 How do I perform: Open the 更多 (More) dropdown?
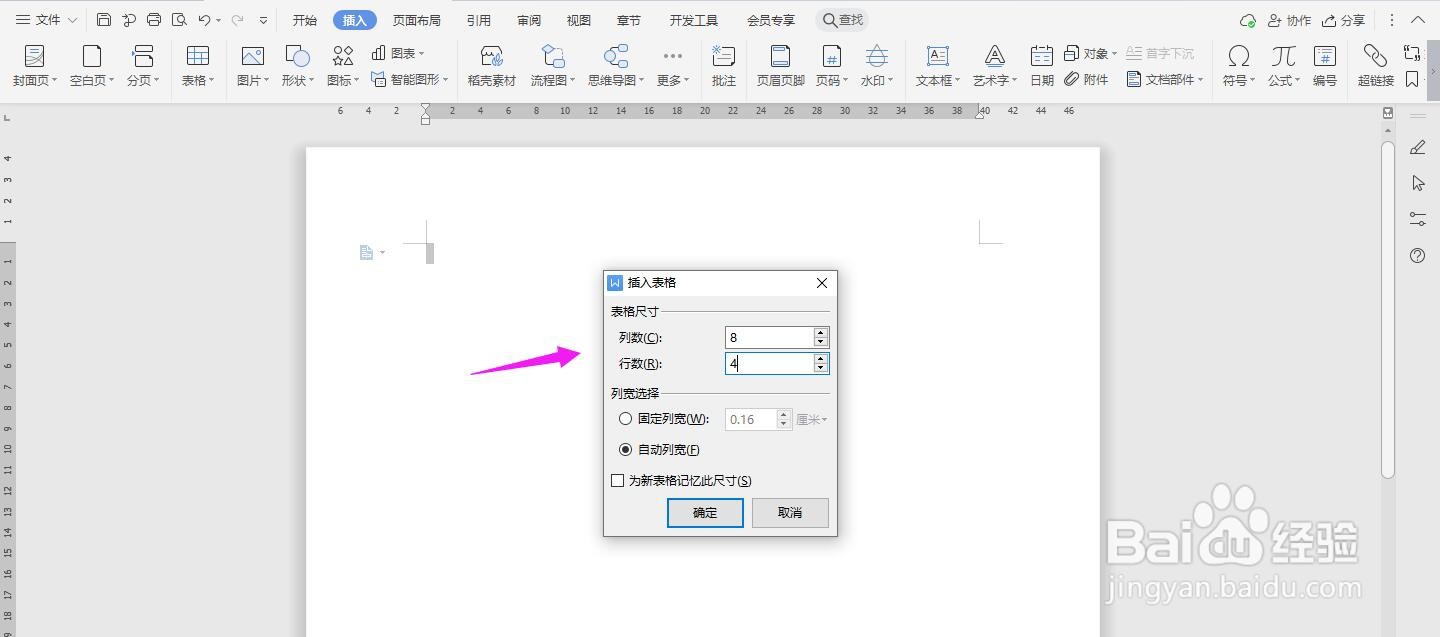[673, 66]
